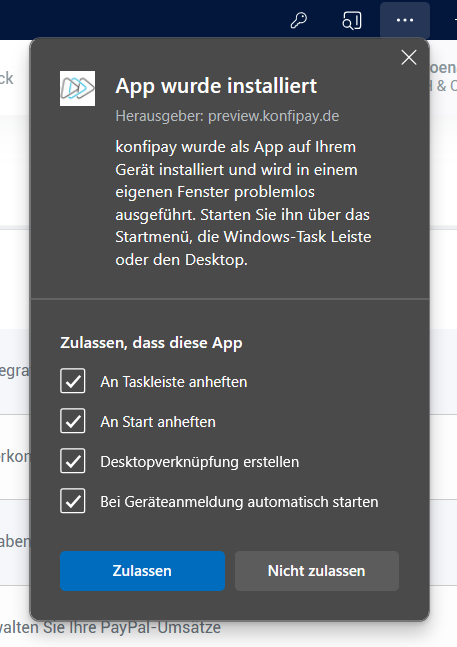This screenshot has height=647, width=457.
Task: Click the Desktopverknüpfung erstellen label text
Action: click(x=200, y=462)
